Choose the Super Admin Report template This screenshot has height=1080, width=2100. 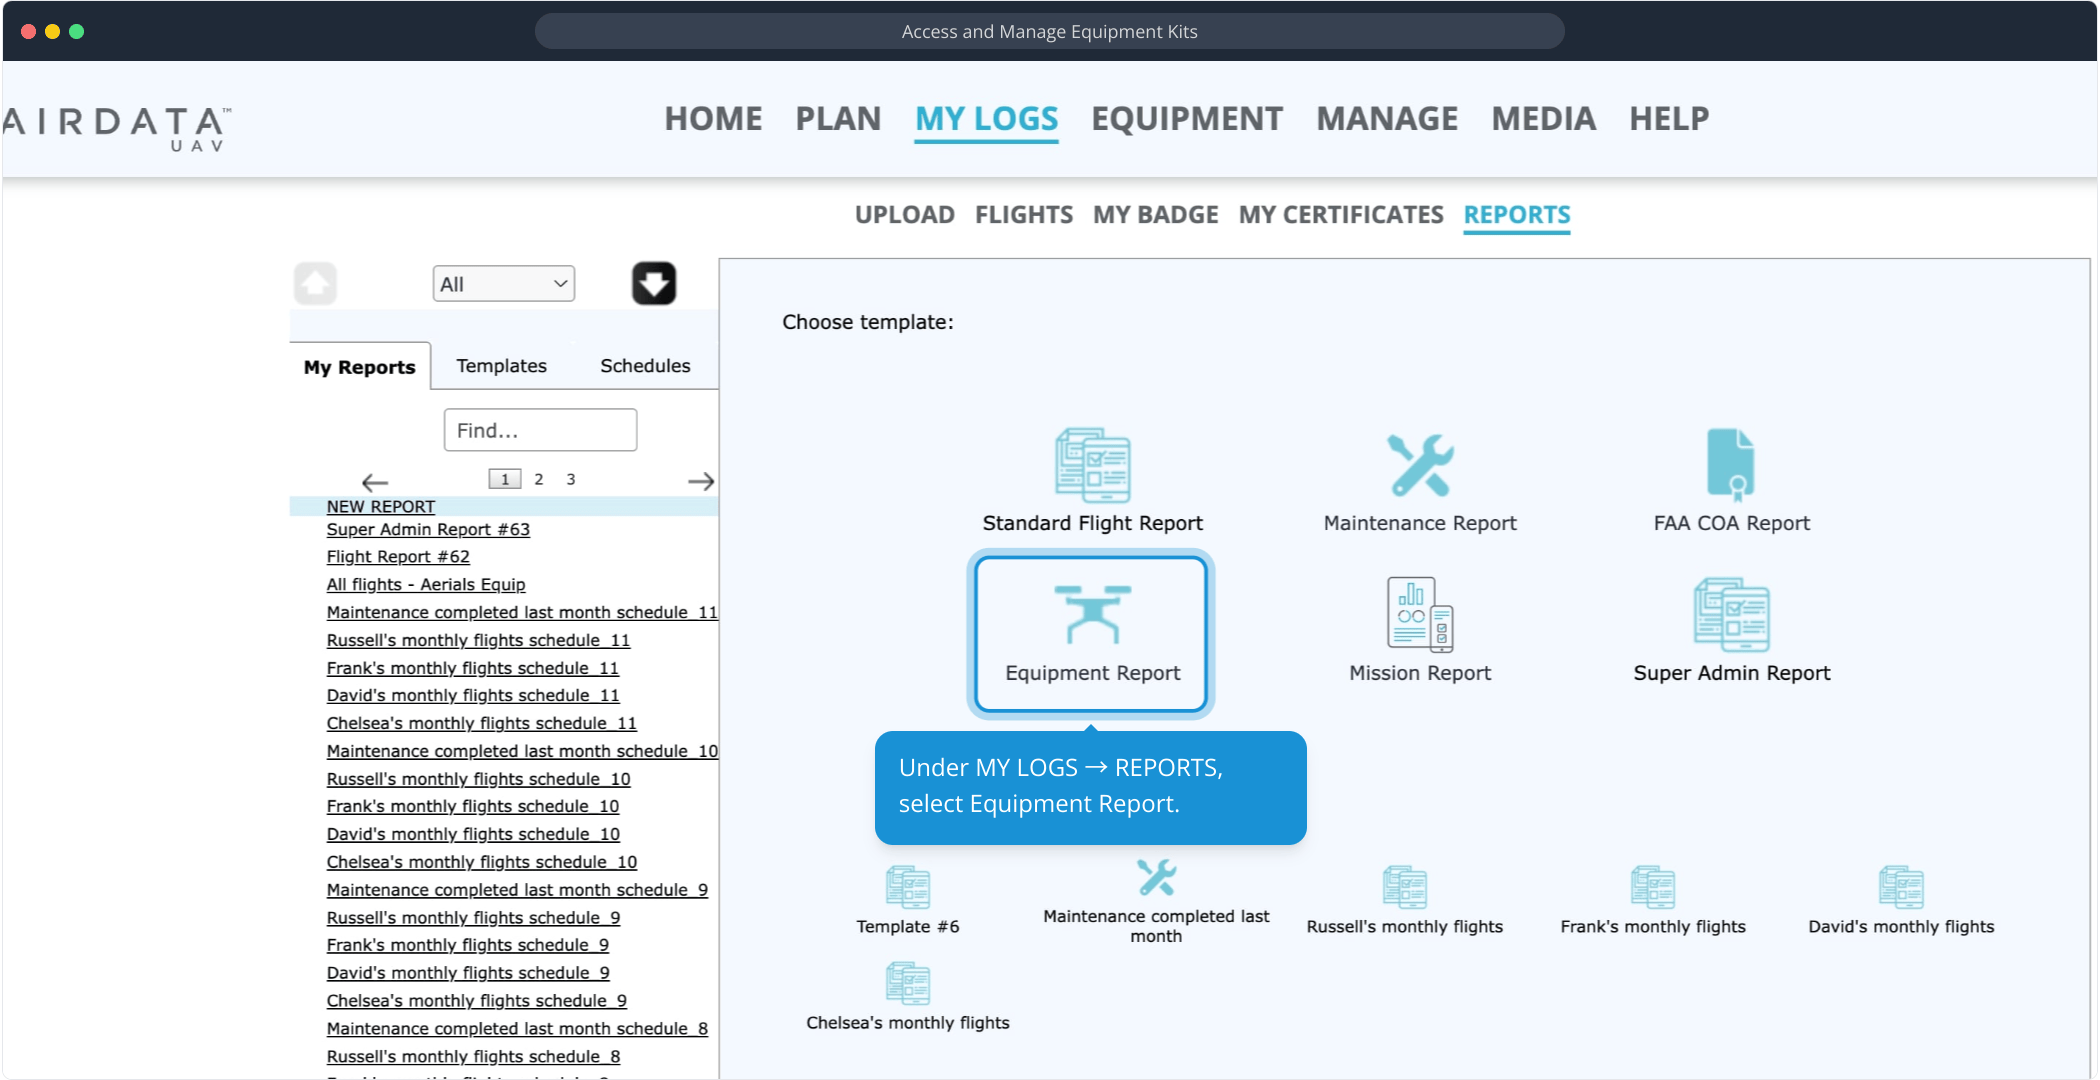(x=1731, y=615)
